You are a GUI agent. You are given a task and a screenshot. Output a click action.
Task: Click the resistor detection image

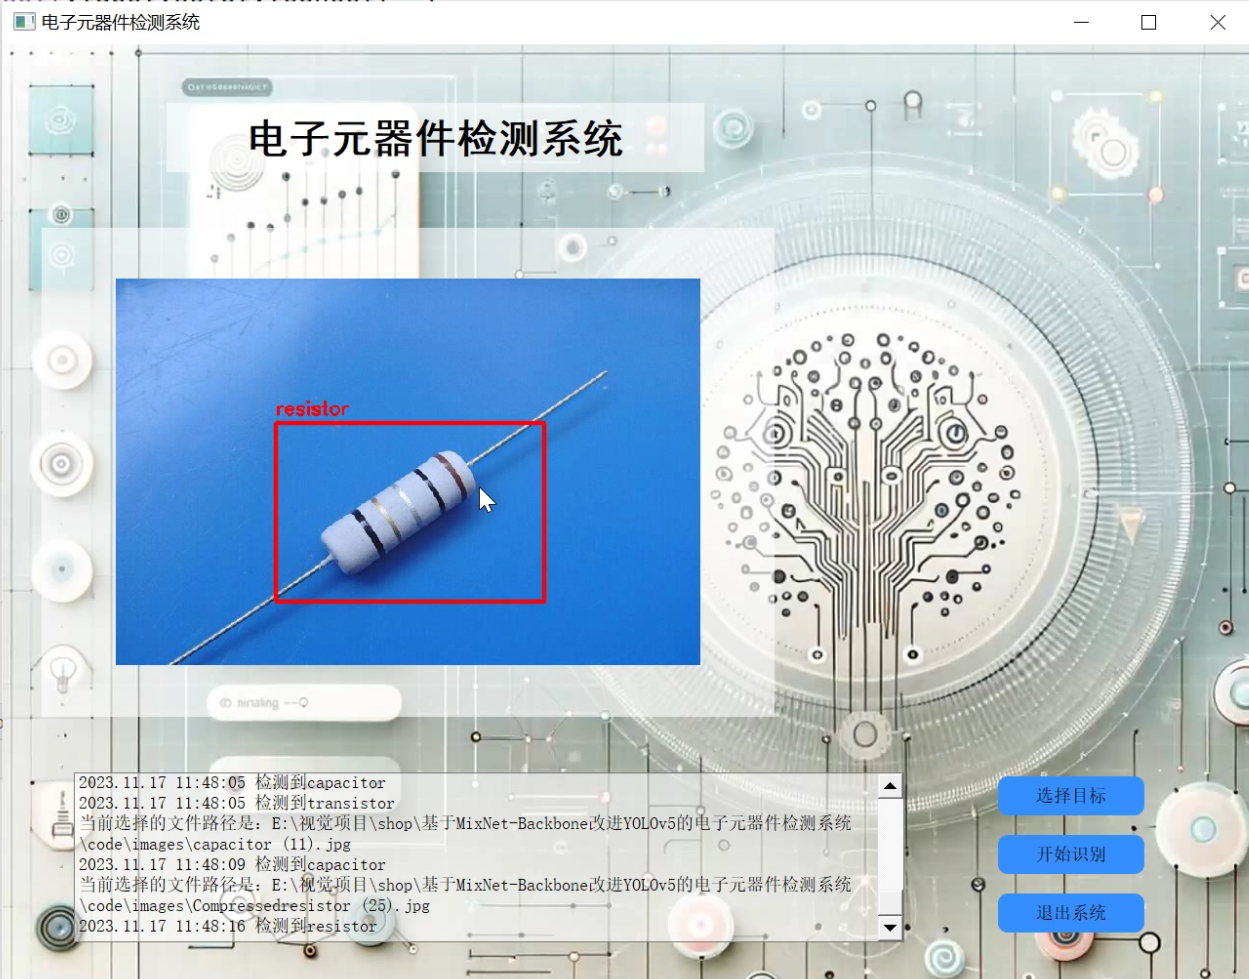pos(408,471)
